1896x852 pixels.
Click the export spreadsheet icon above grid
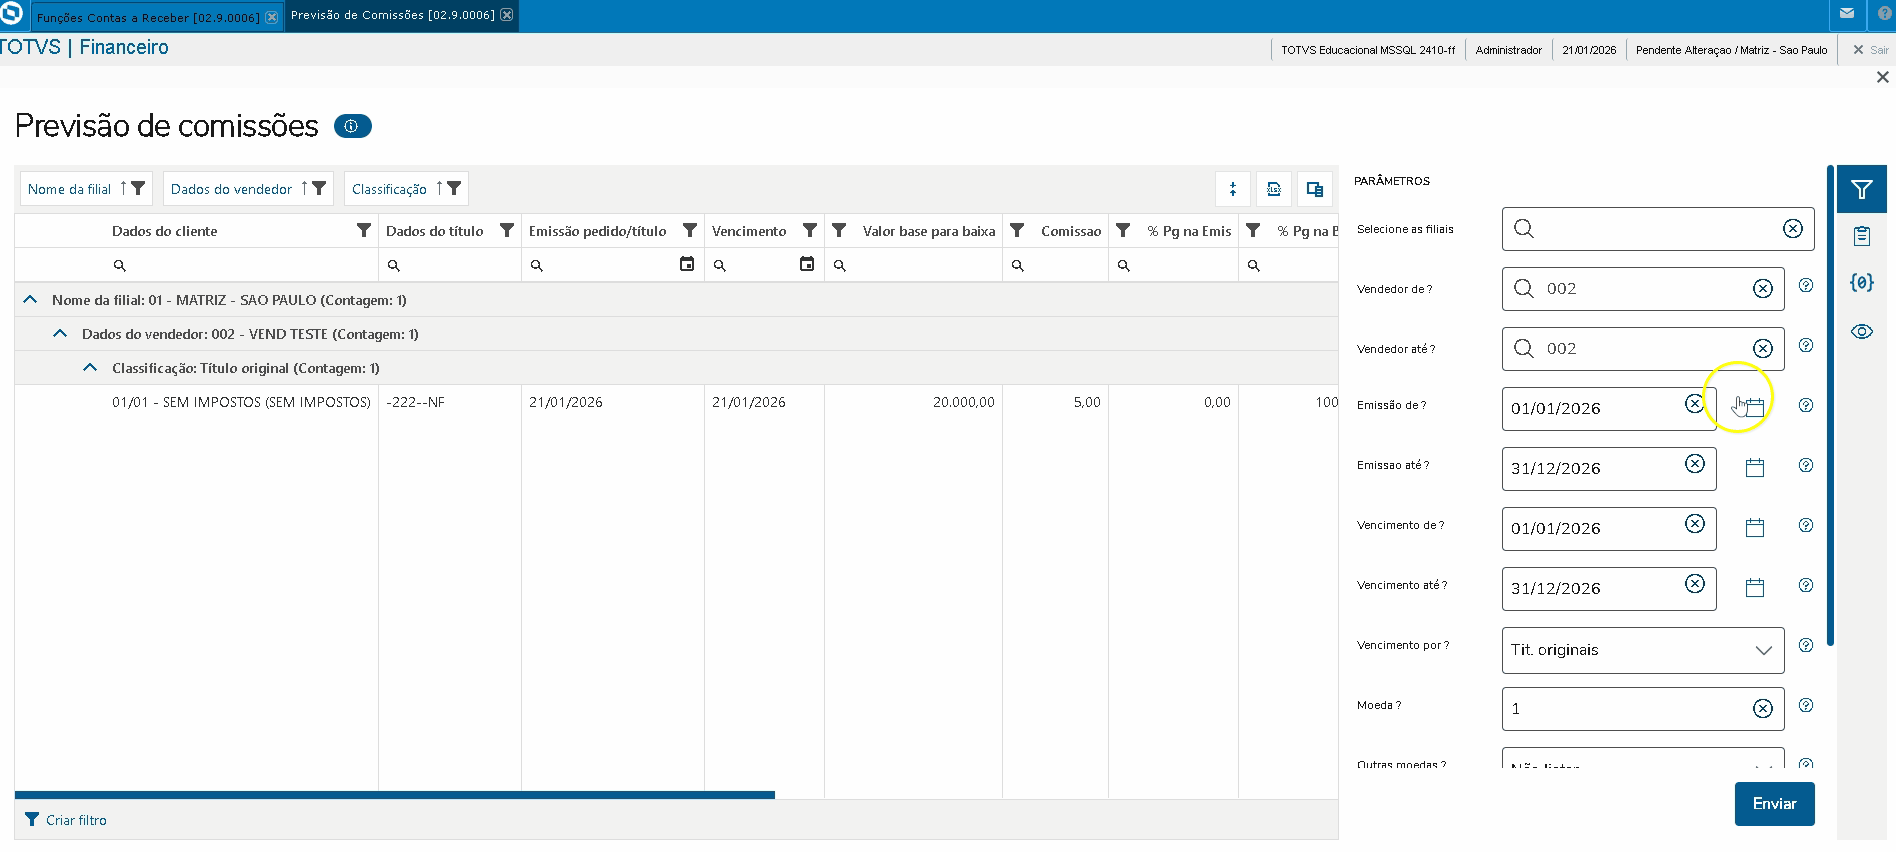click(1273, 189)
